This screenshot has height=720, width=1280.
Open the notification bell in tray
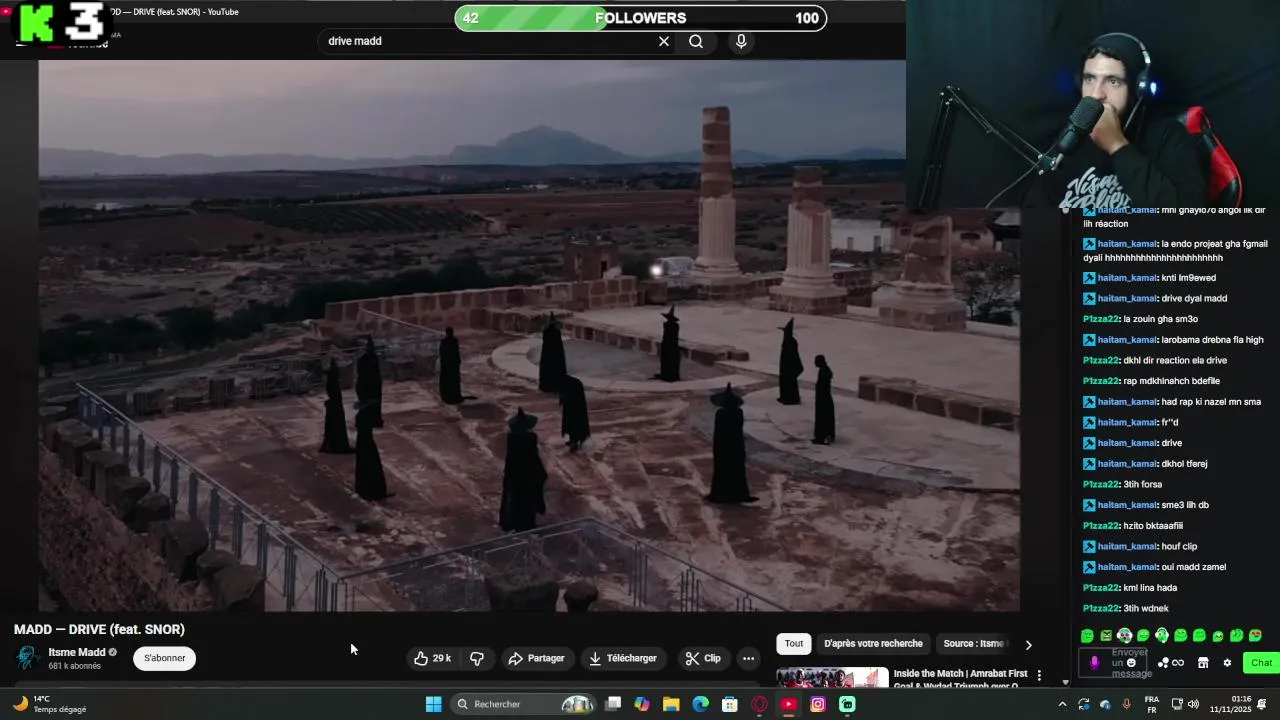(x=1262, y=704)
